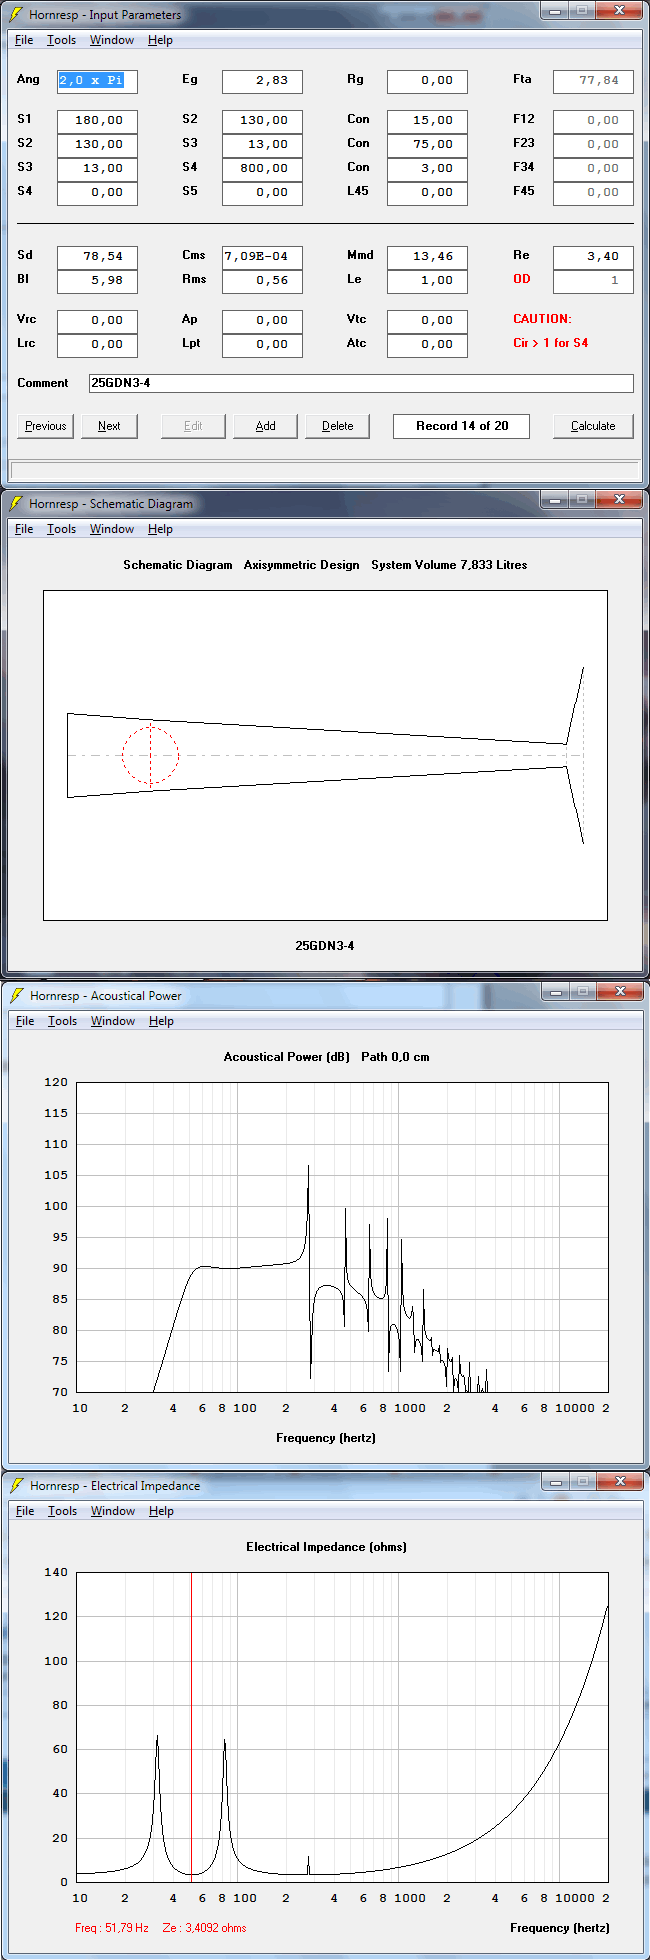
Task: Click the Rg input field
Action: (x=427, y=81)
